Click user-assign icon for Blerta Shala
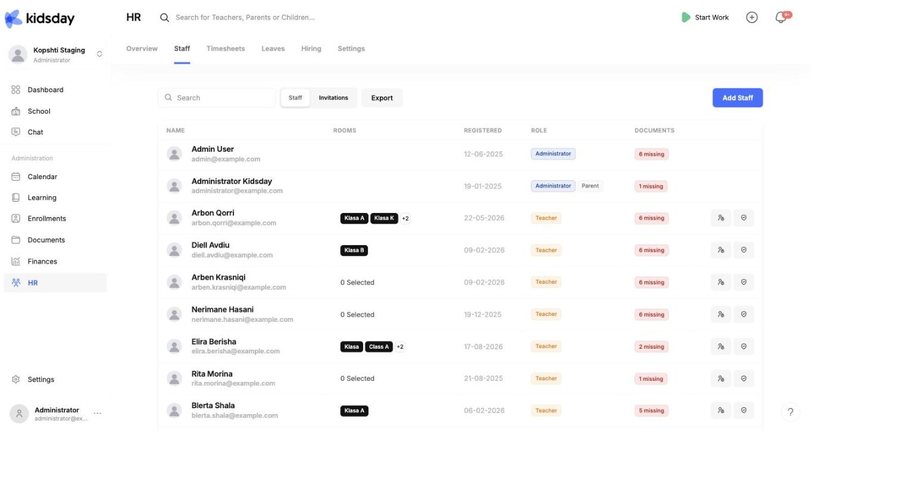Image resolution: width=900 pixels, height=479 pixels. point(721,411)
